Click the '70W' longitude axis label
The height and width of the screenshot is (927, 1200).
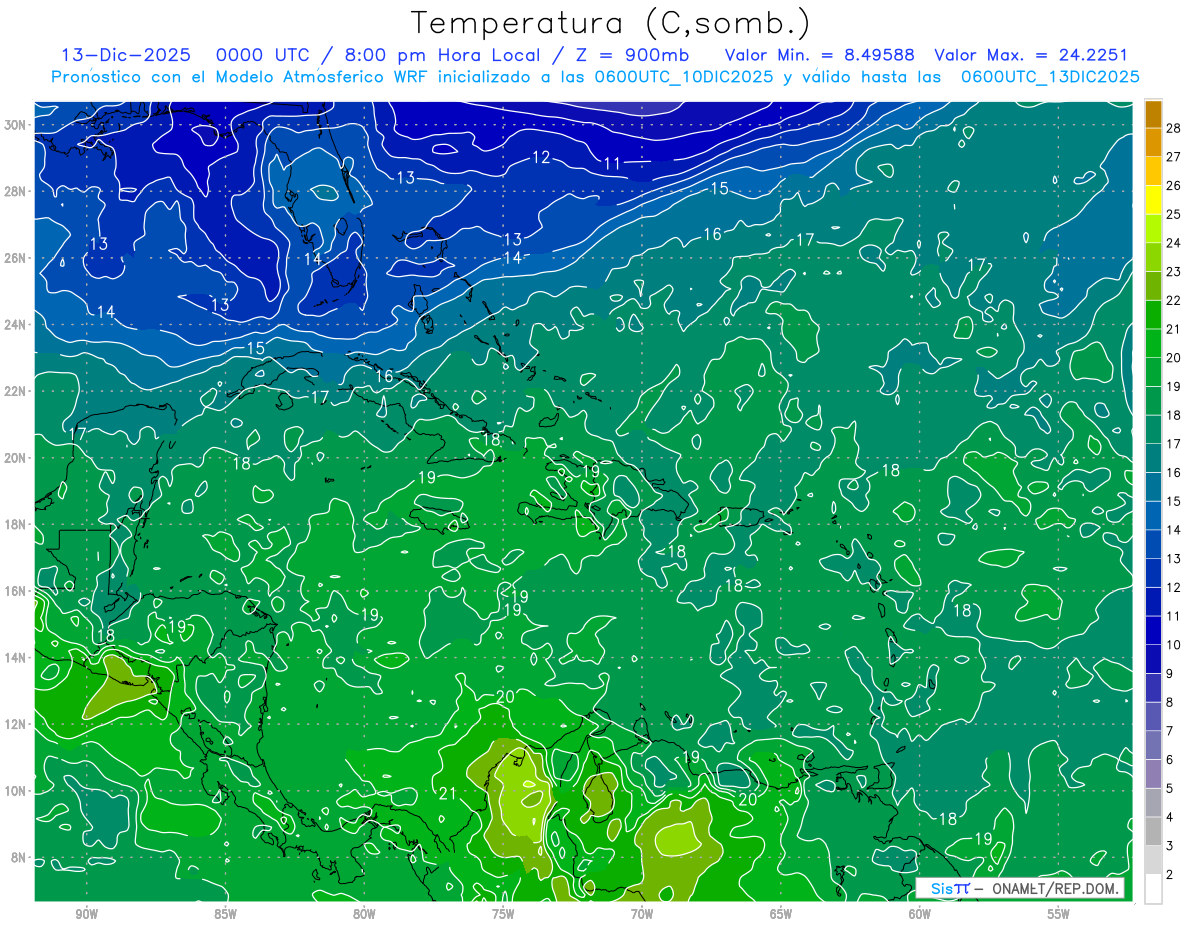pyautogui.click(x=642, y=914)
